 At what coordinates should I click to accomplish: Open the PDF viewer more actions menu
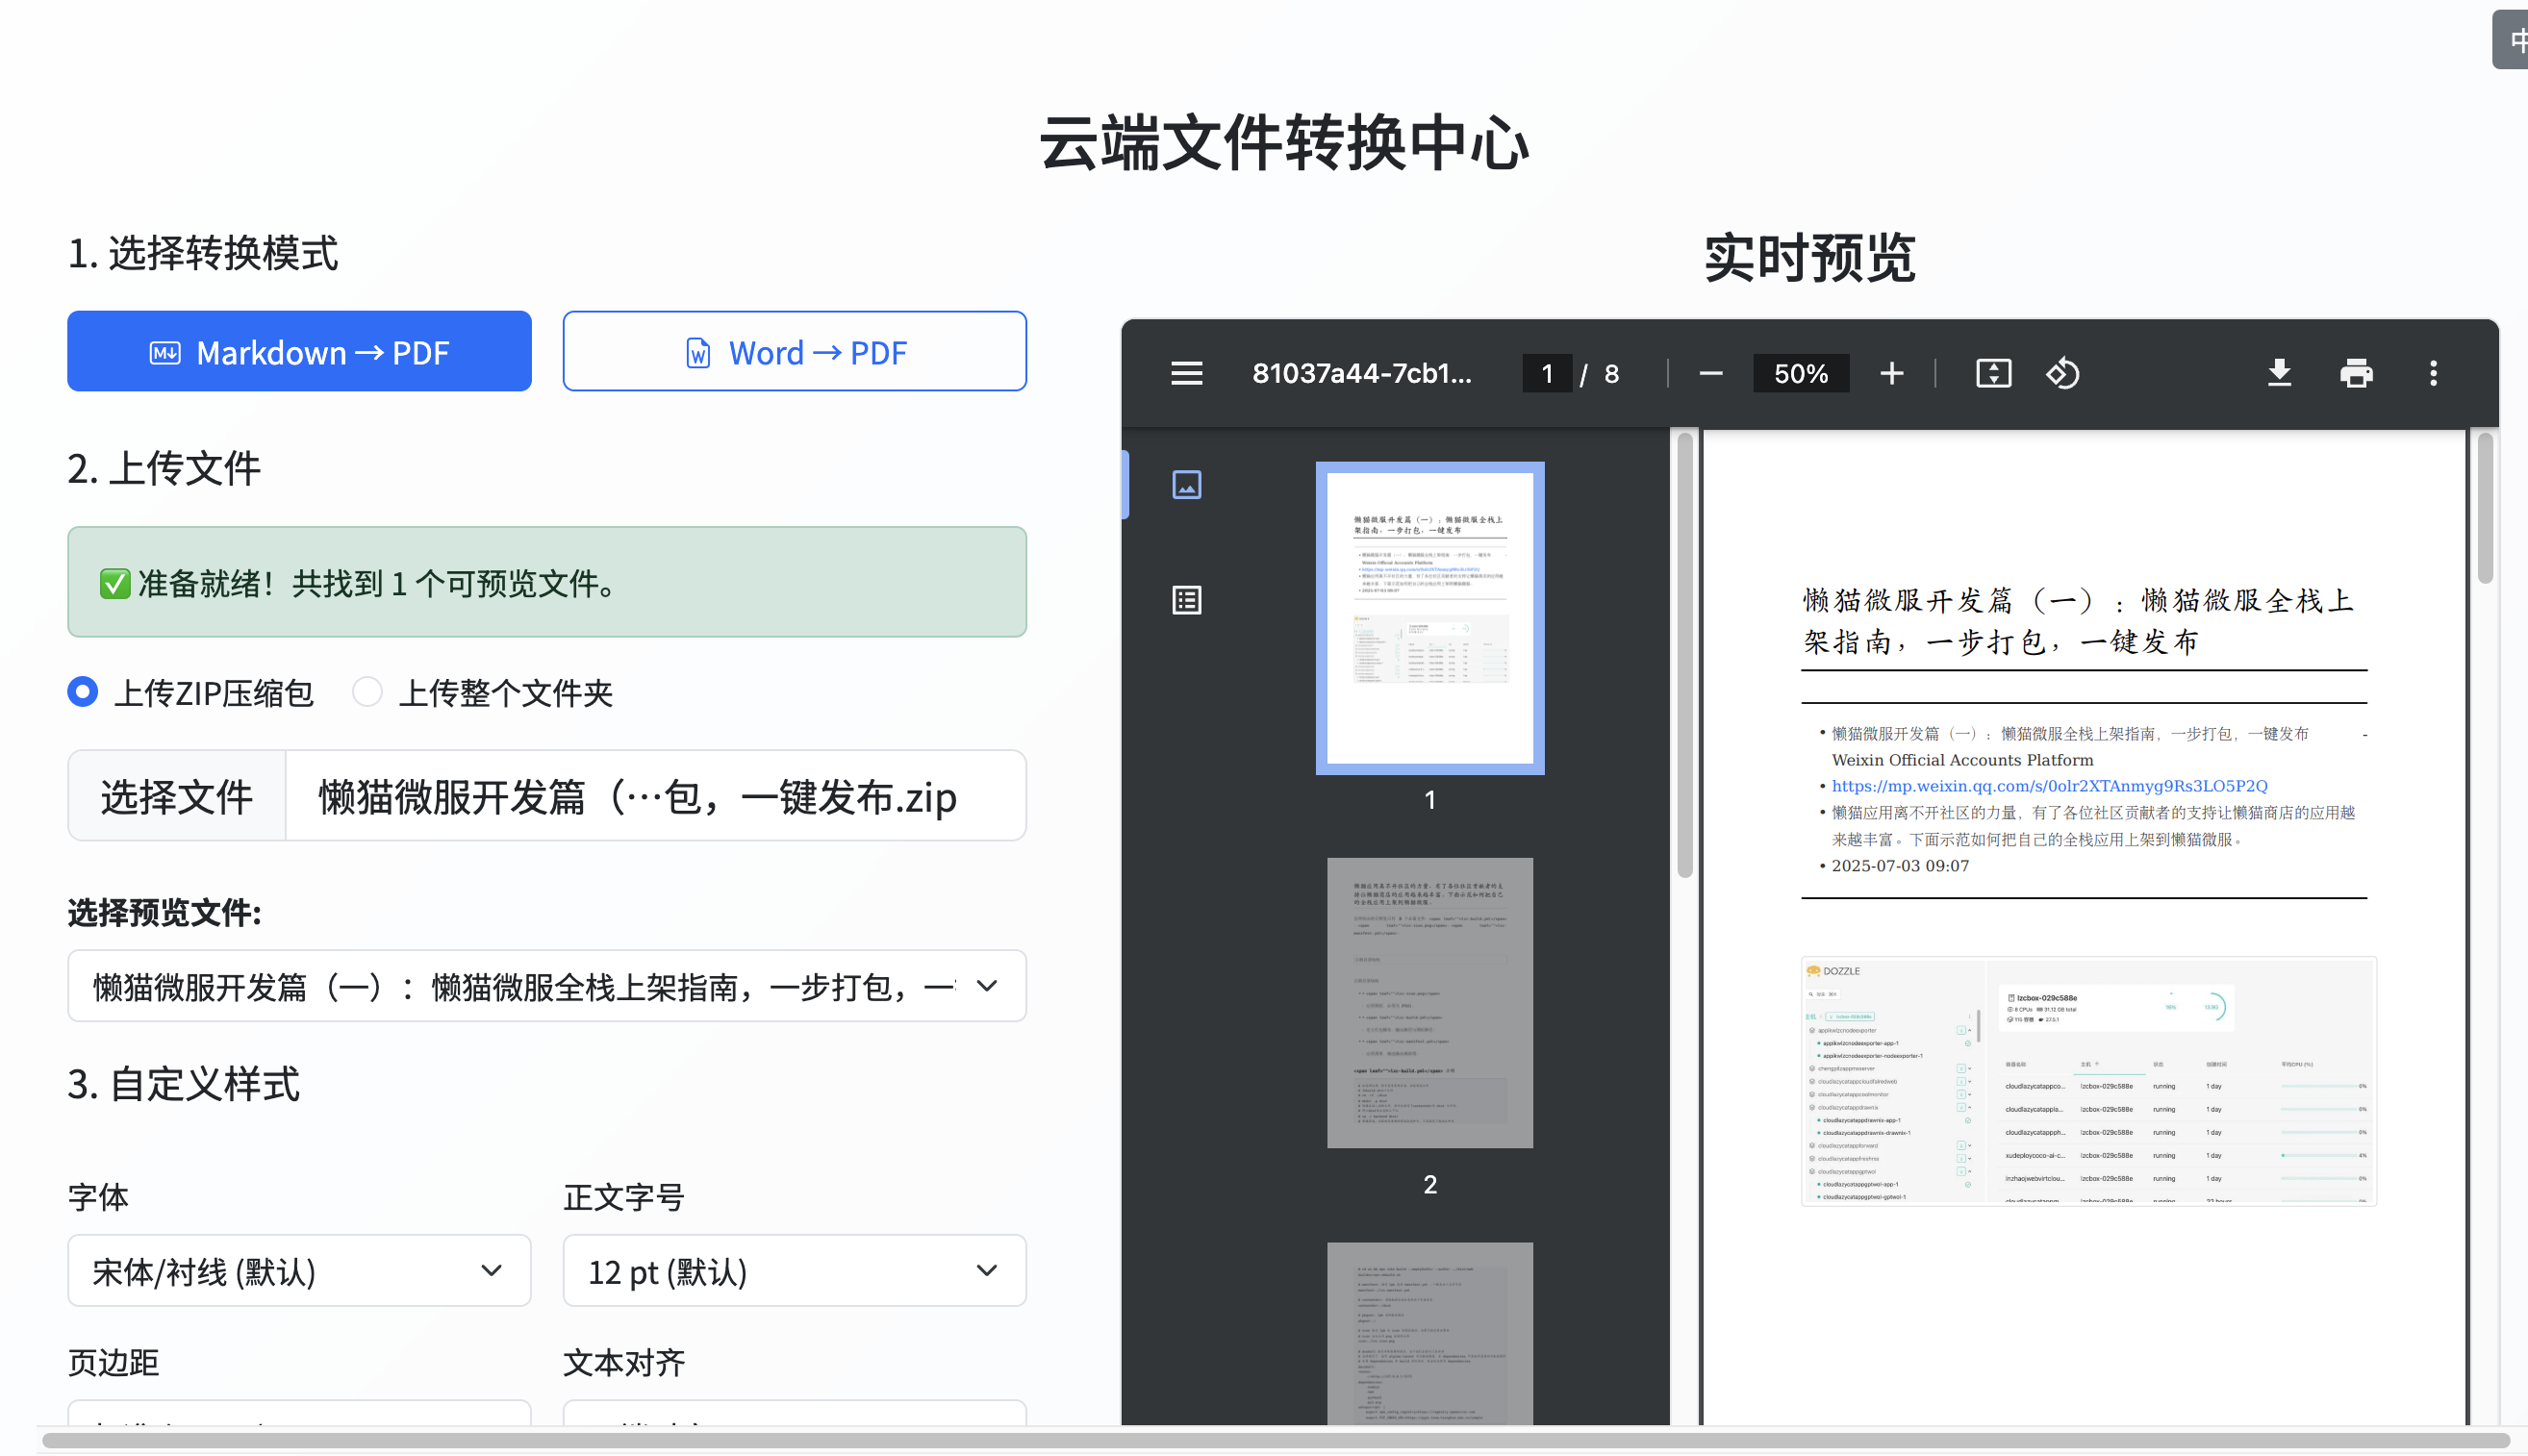pyautogui.click(x=2433, y=374)
